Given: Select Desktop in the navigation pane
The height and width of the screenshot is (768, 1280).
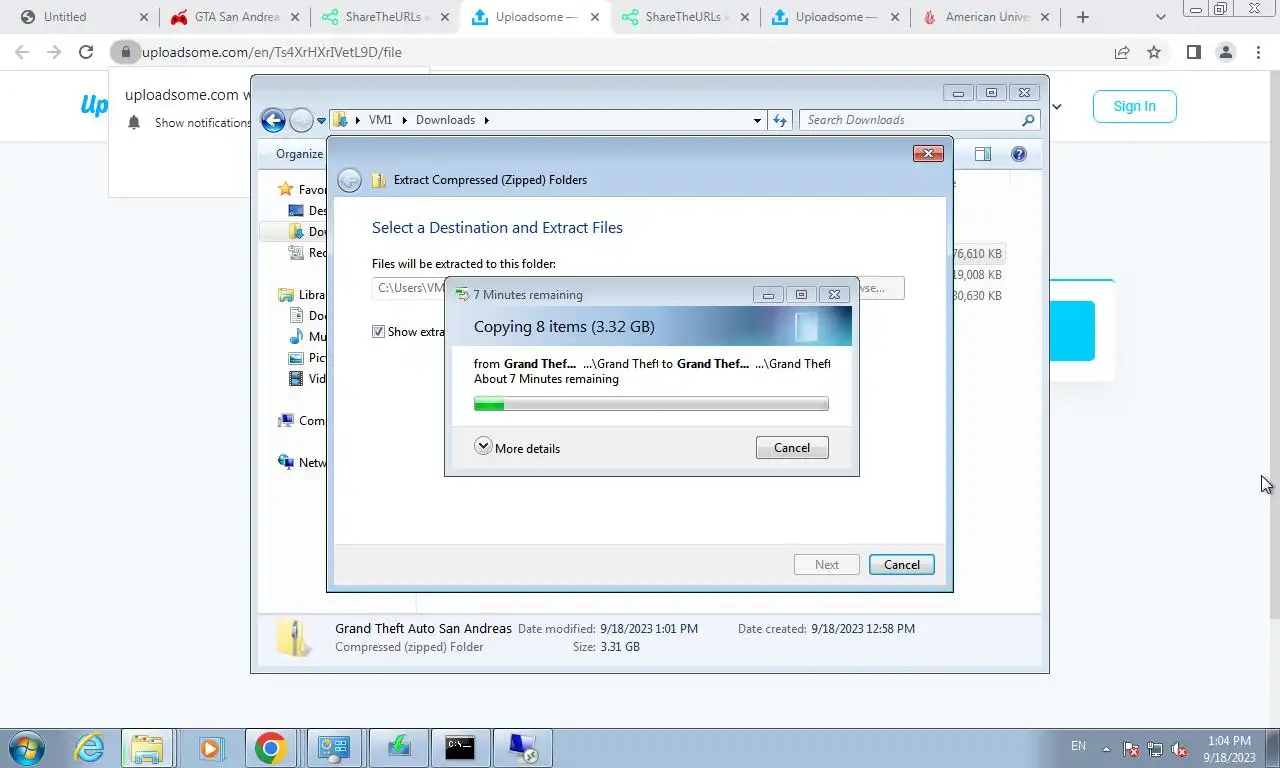Looking at the screenshot, I should 307,211.
